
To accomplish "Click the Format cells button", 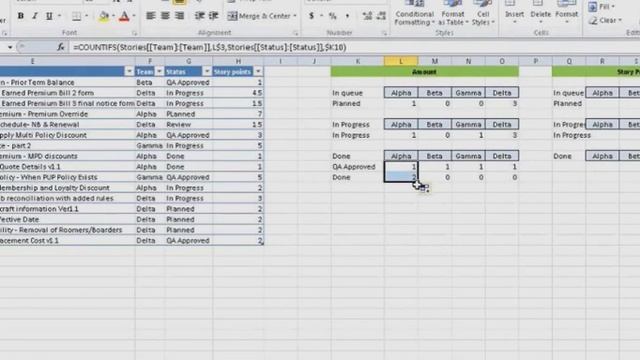I will coord(567,12).
